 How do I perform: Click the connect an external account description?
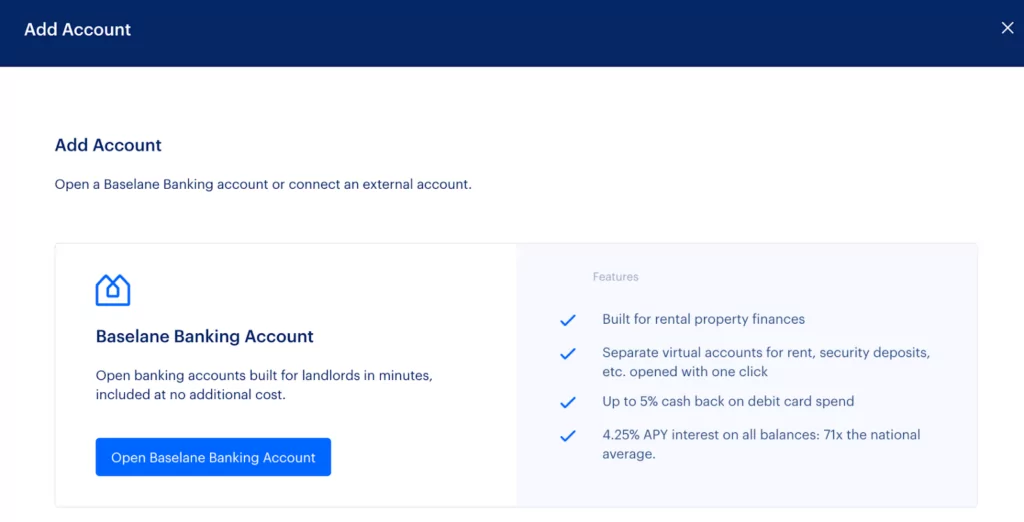pos(263,184)
